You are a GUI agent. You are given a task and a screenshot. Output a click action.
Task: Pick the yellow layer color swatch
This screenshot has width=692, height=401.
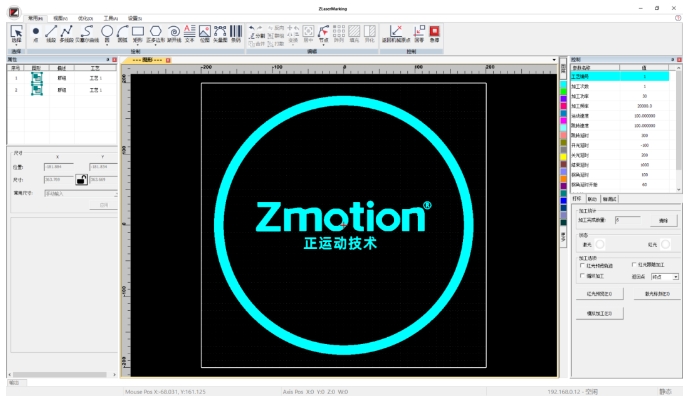[x=564, y=157]
